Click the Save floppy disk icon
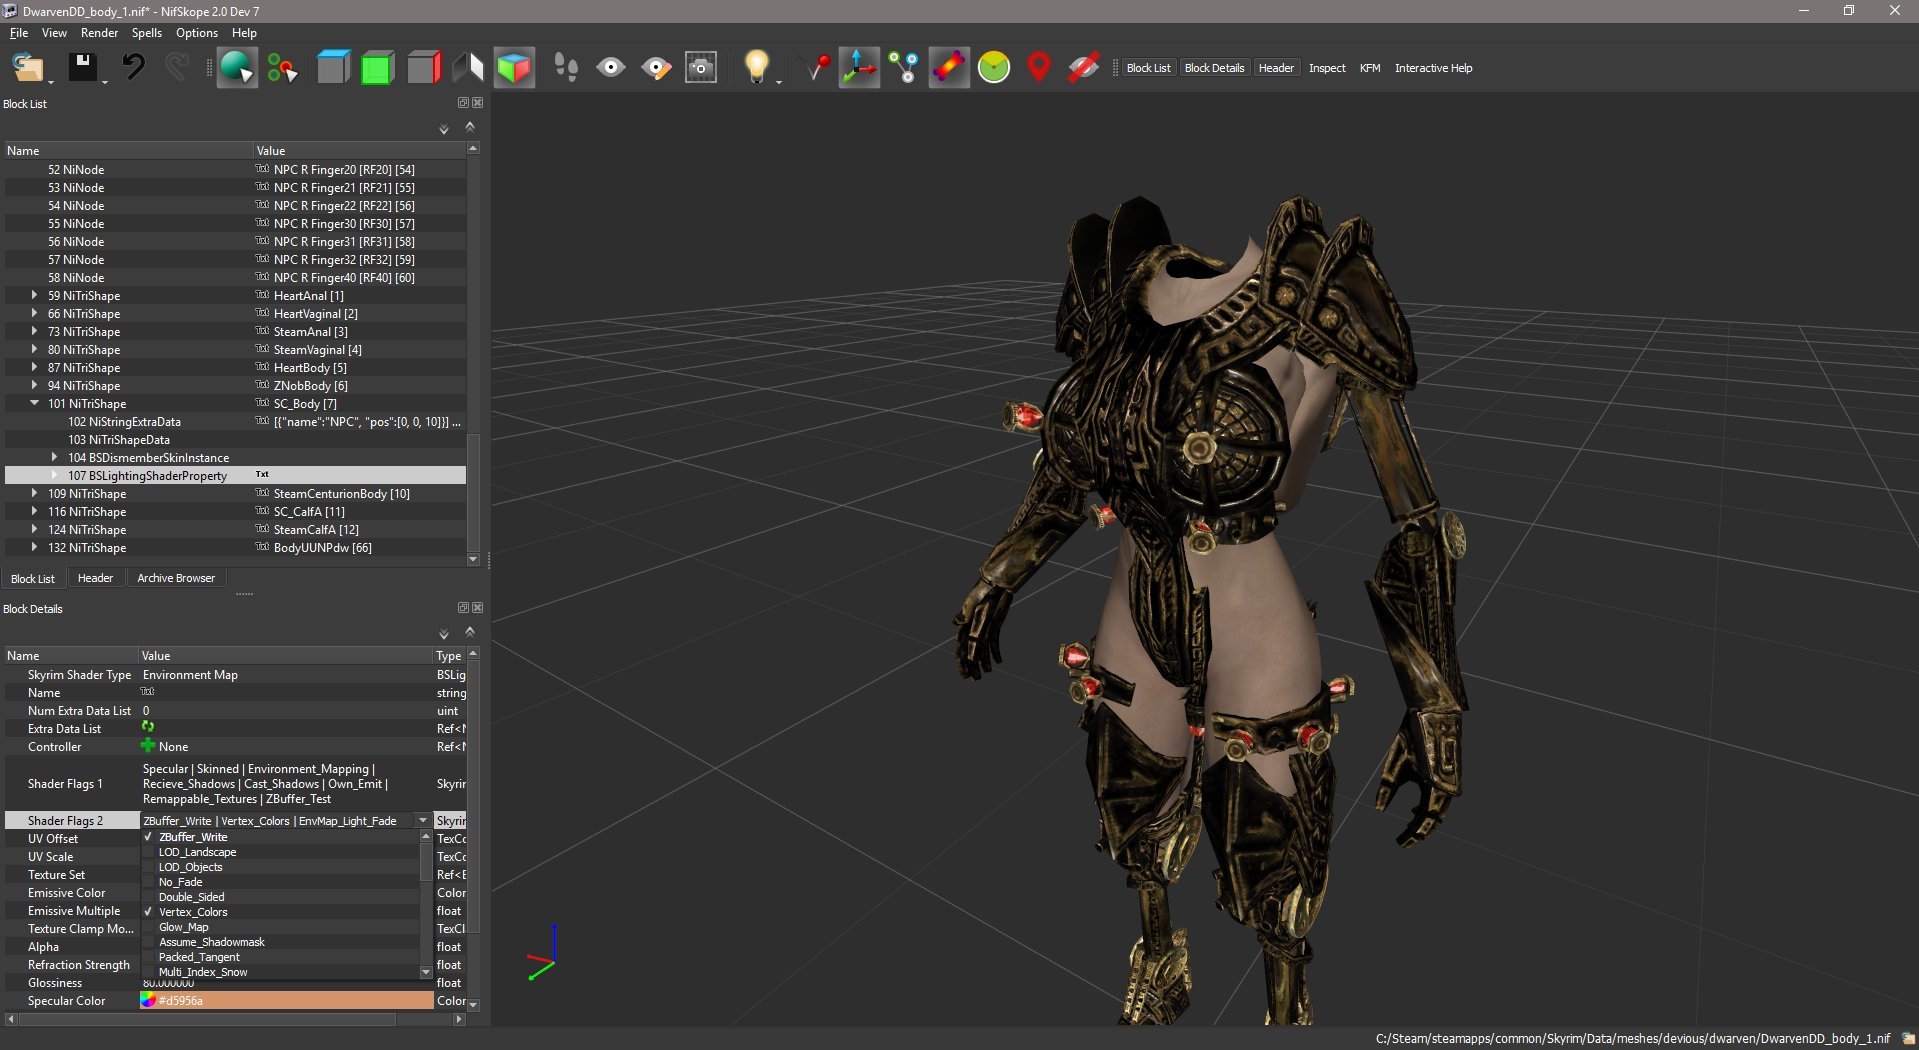The height and width of the screenshot is (1050, 1919). pos(83,68)
